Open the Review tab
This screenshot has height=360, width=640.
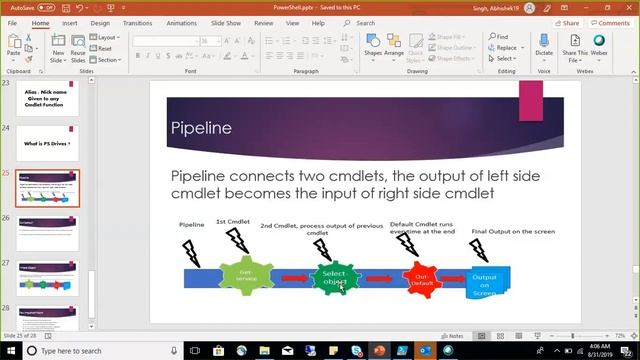264,23
